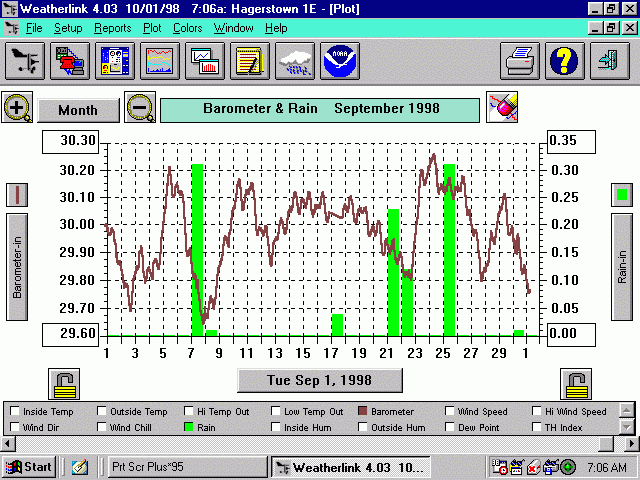
Task: Open the Colors menu
Action: point(188,28)
